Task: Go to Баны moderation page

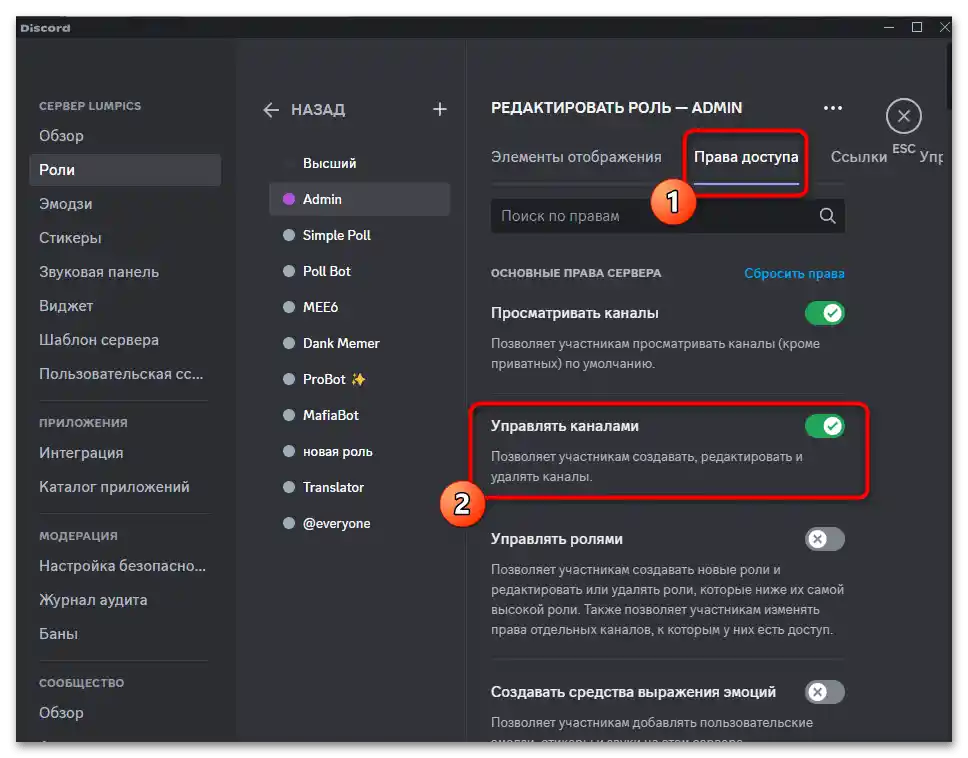Action: [x=58, y=634]
